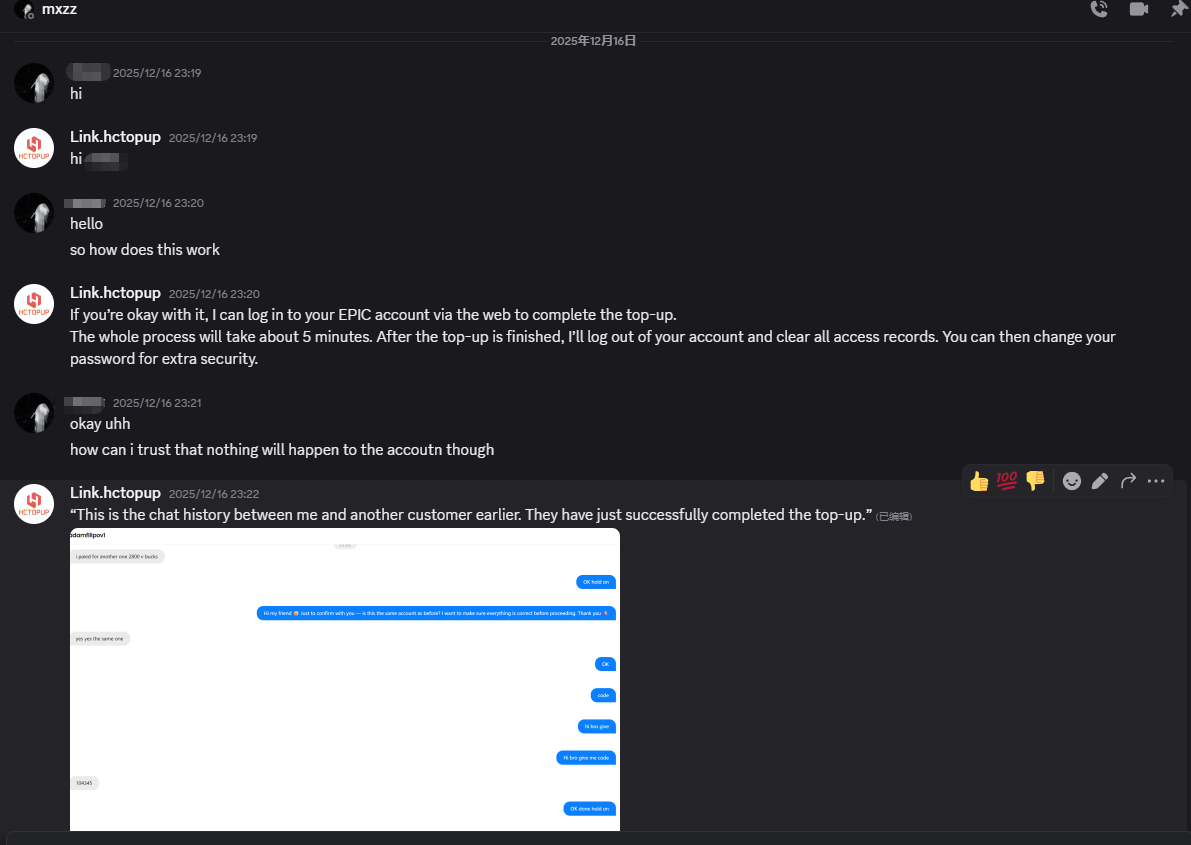The width and height of the screenshot is (1191, 845).
Task: Click Link.hctopup username on the 23:22 message
Action: (115, 493)
